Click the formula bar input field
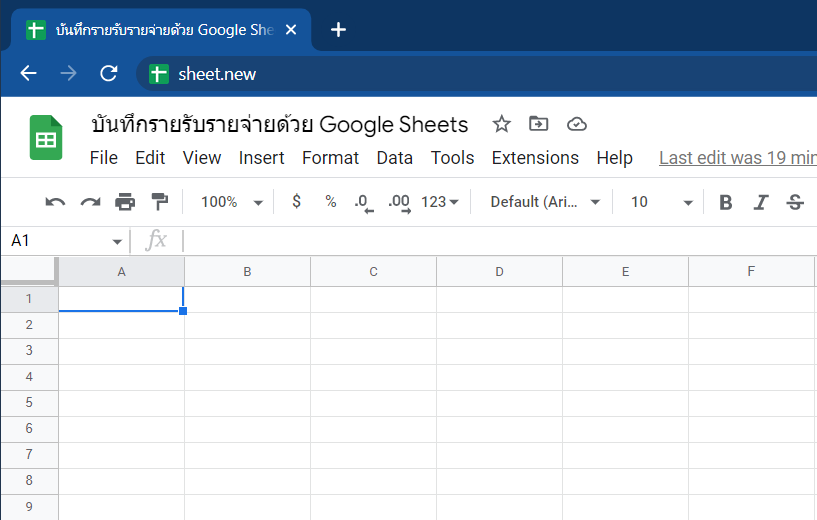The height and width of the screenshot is (520, 817). pos(500,241)
